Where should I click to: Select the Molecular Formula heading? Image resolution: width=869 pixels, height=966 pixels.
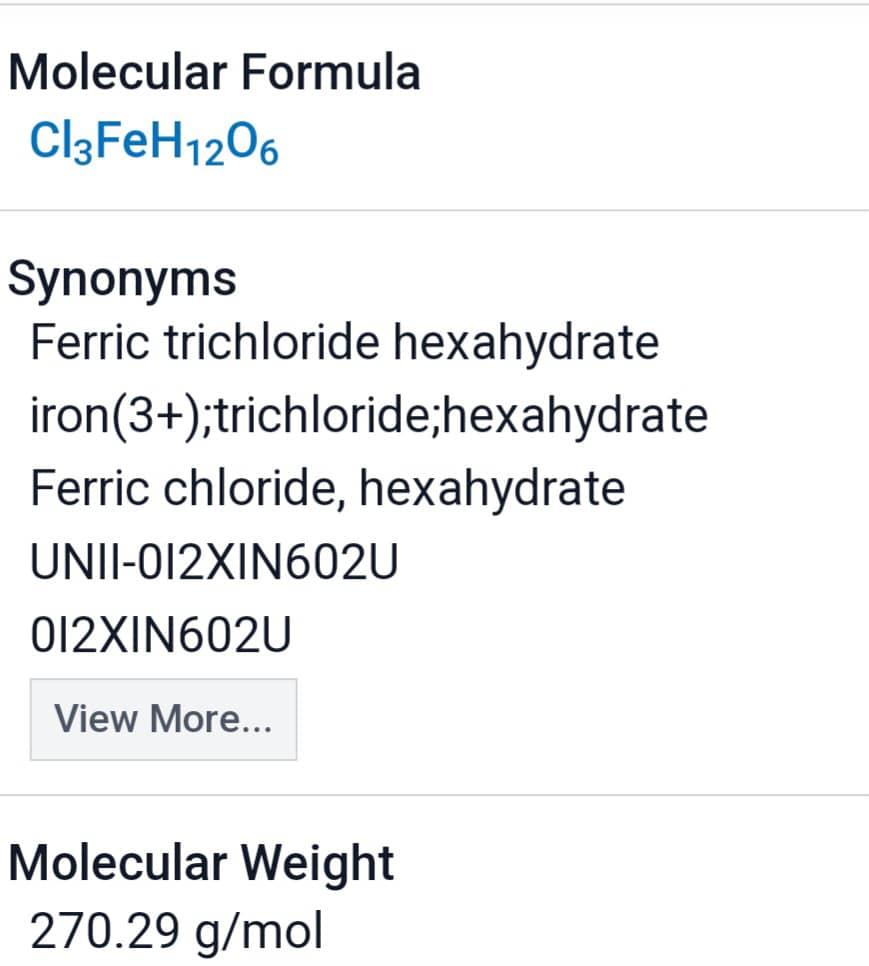[214, 72]
